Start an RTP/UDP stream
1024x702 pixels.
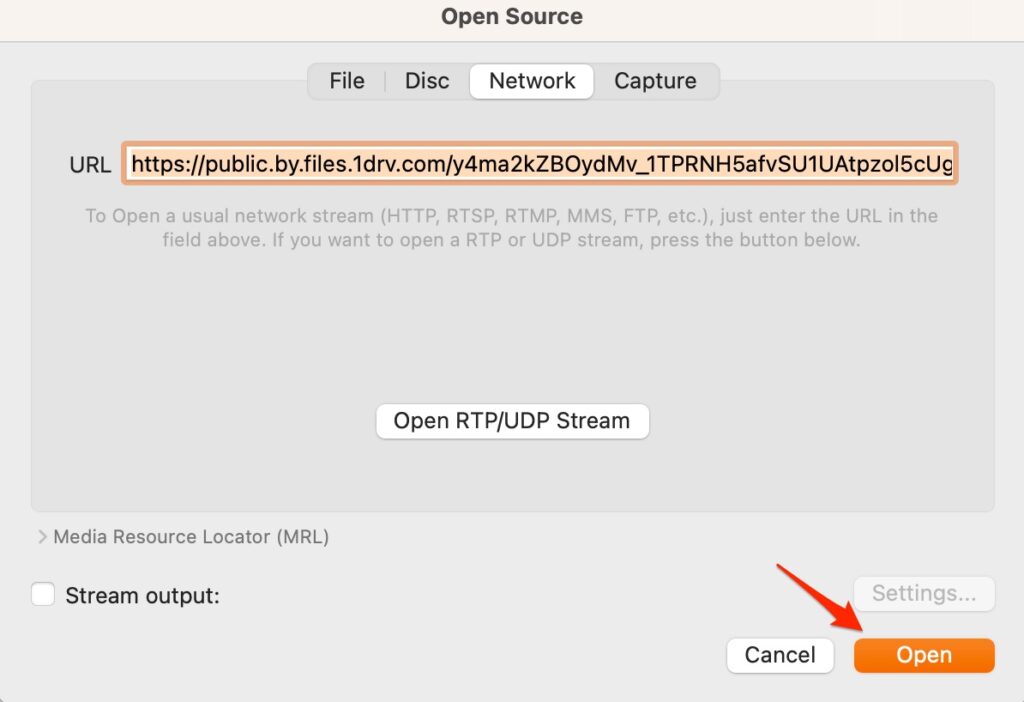coord(511,421)
